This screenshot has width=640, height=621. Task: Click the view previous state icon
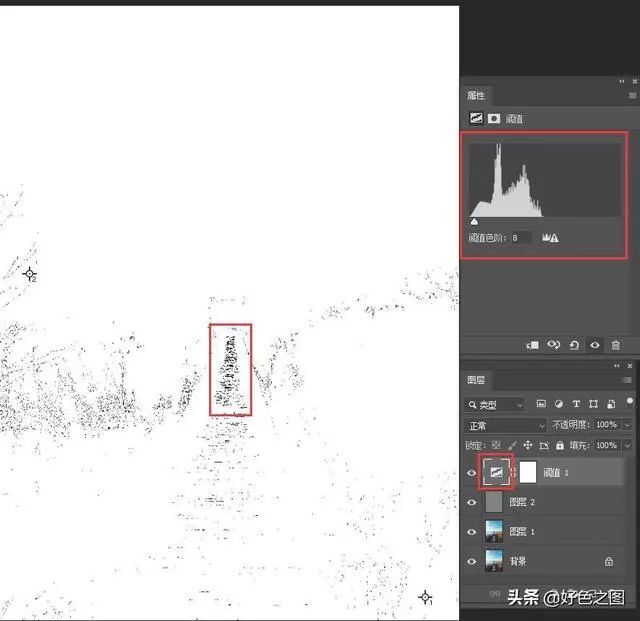coord(554,345)
